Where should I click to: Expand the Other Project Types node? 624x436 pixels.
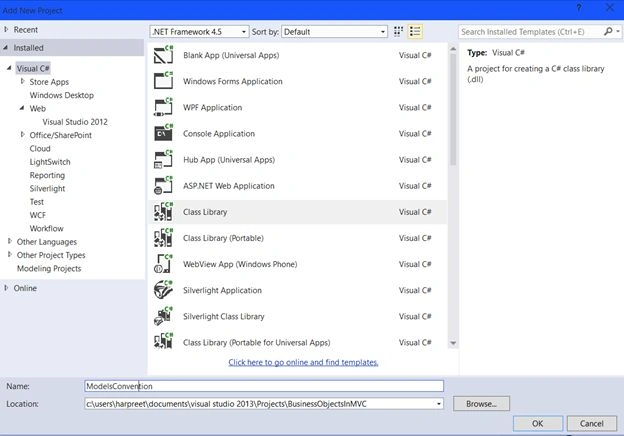pyautogui.click(x=10, y=254)
